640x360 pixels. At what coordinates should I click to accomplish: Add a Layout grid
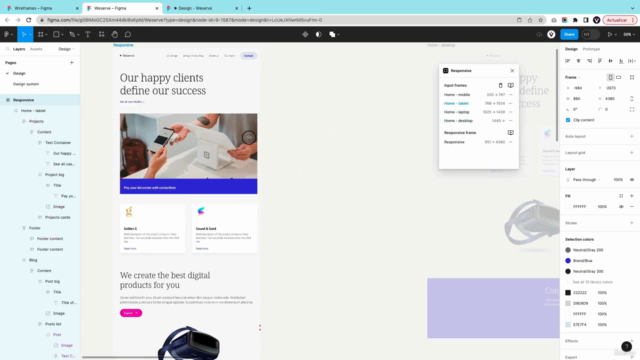tap(631, 153)
